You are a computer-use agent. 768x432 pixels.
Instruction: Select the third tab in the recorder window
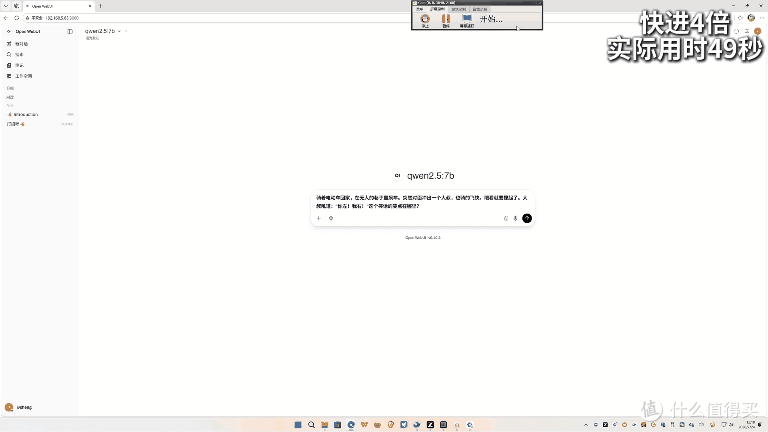tap(458, 9)
